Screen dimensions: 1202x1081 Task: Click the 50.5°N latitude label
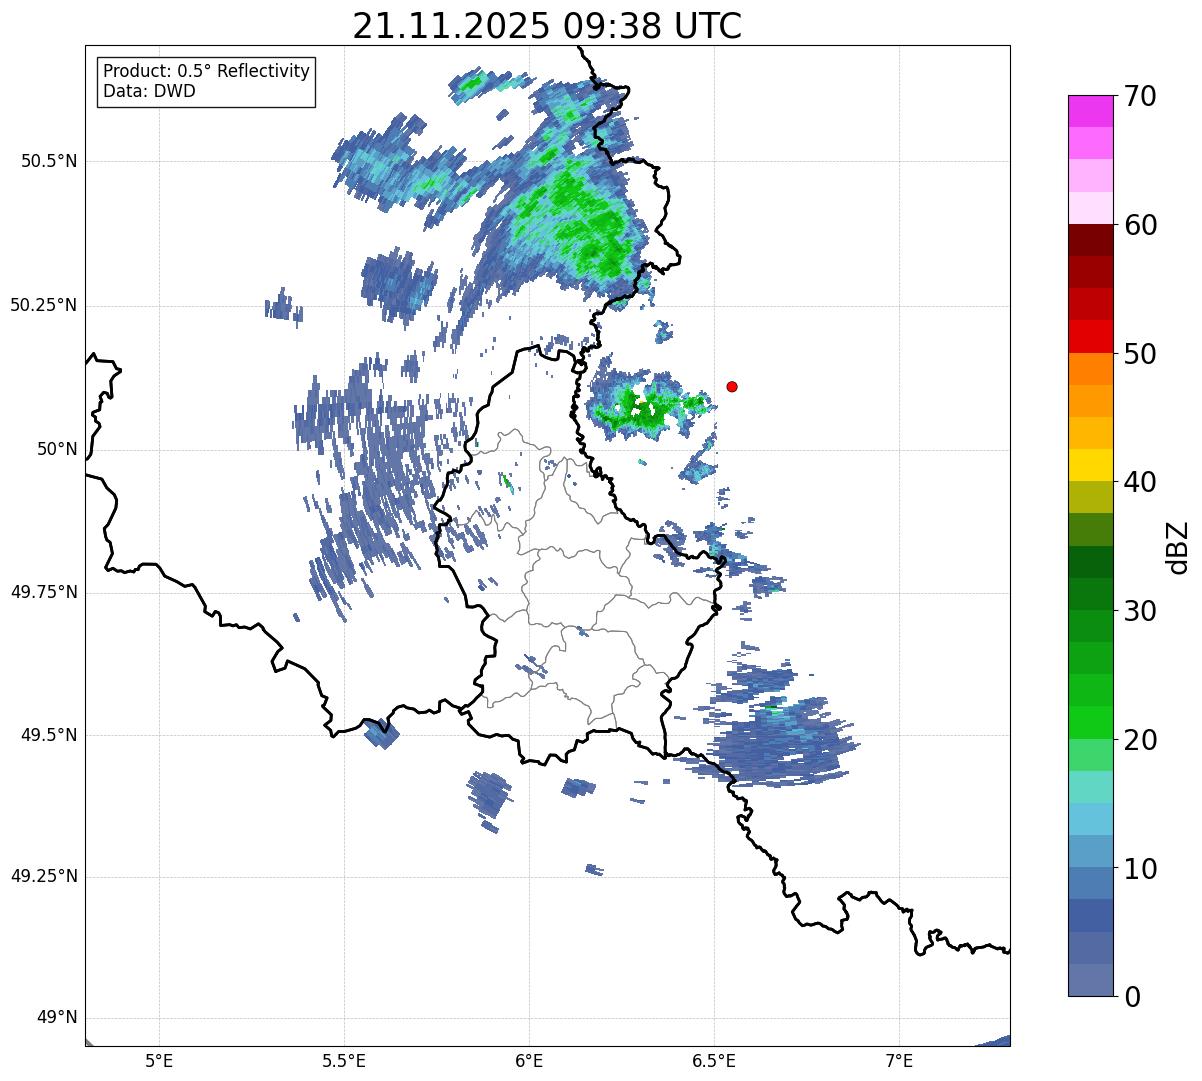(x=49, y=161)
